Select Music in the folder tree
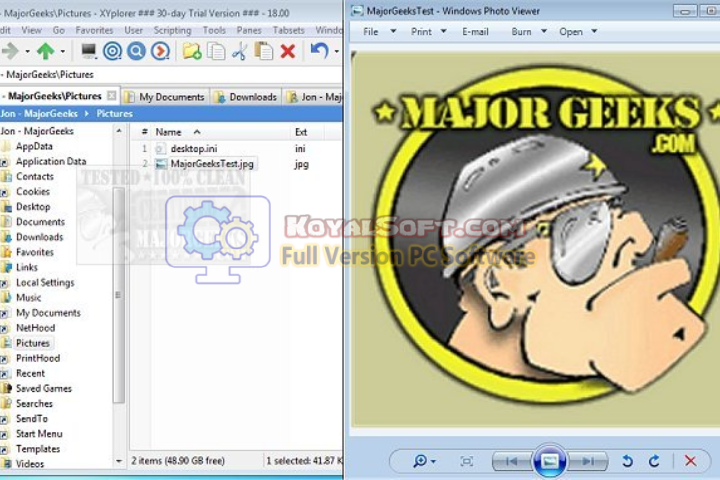The image size is (720, 480). (28, 298)
